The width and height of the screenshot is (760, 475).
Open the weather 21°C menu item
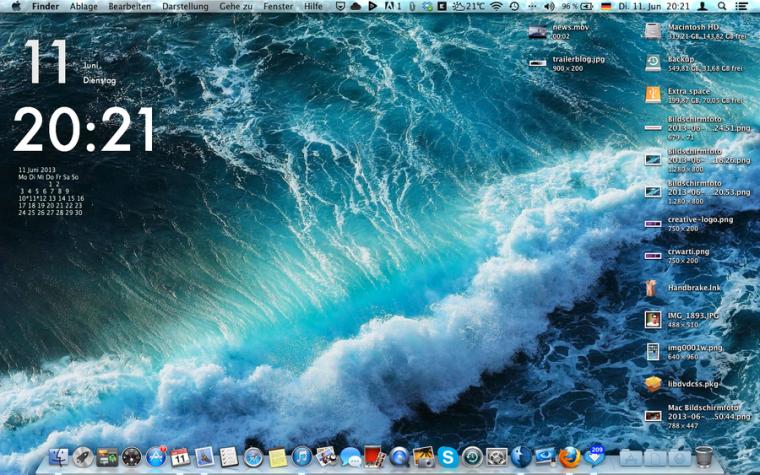pyautogui.click(x=468, y=6)
